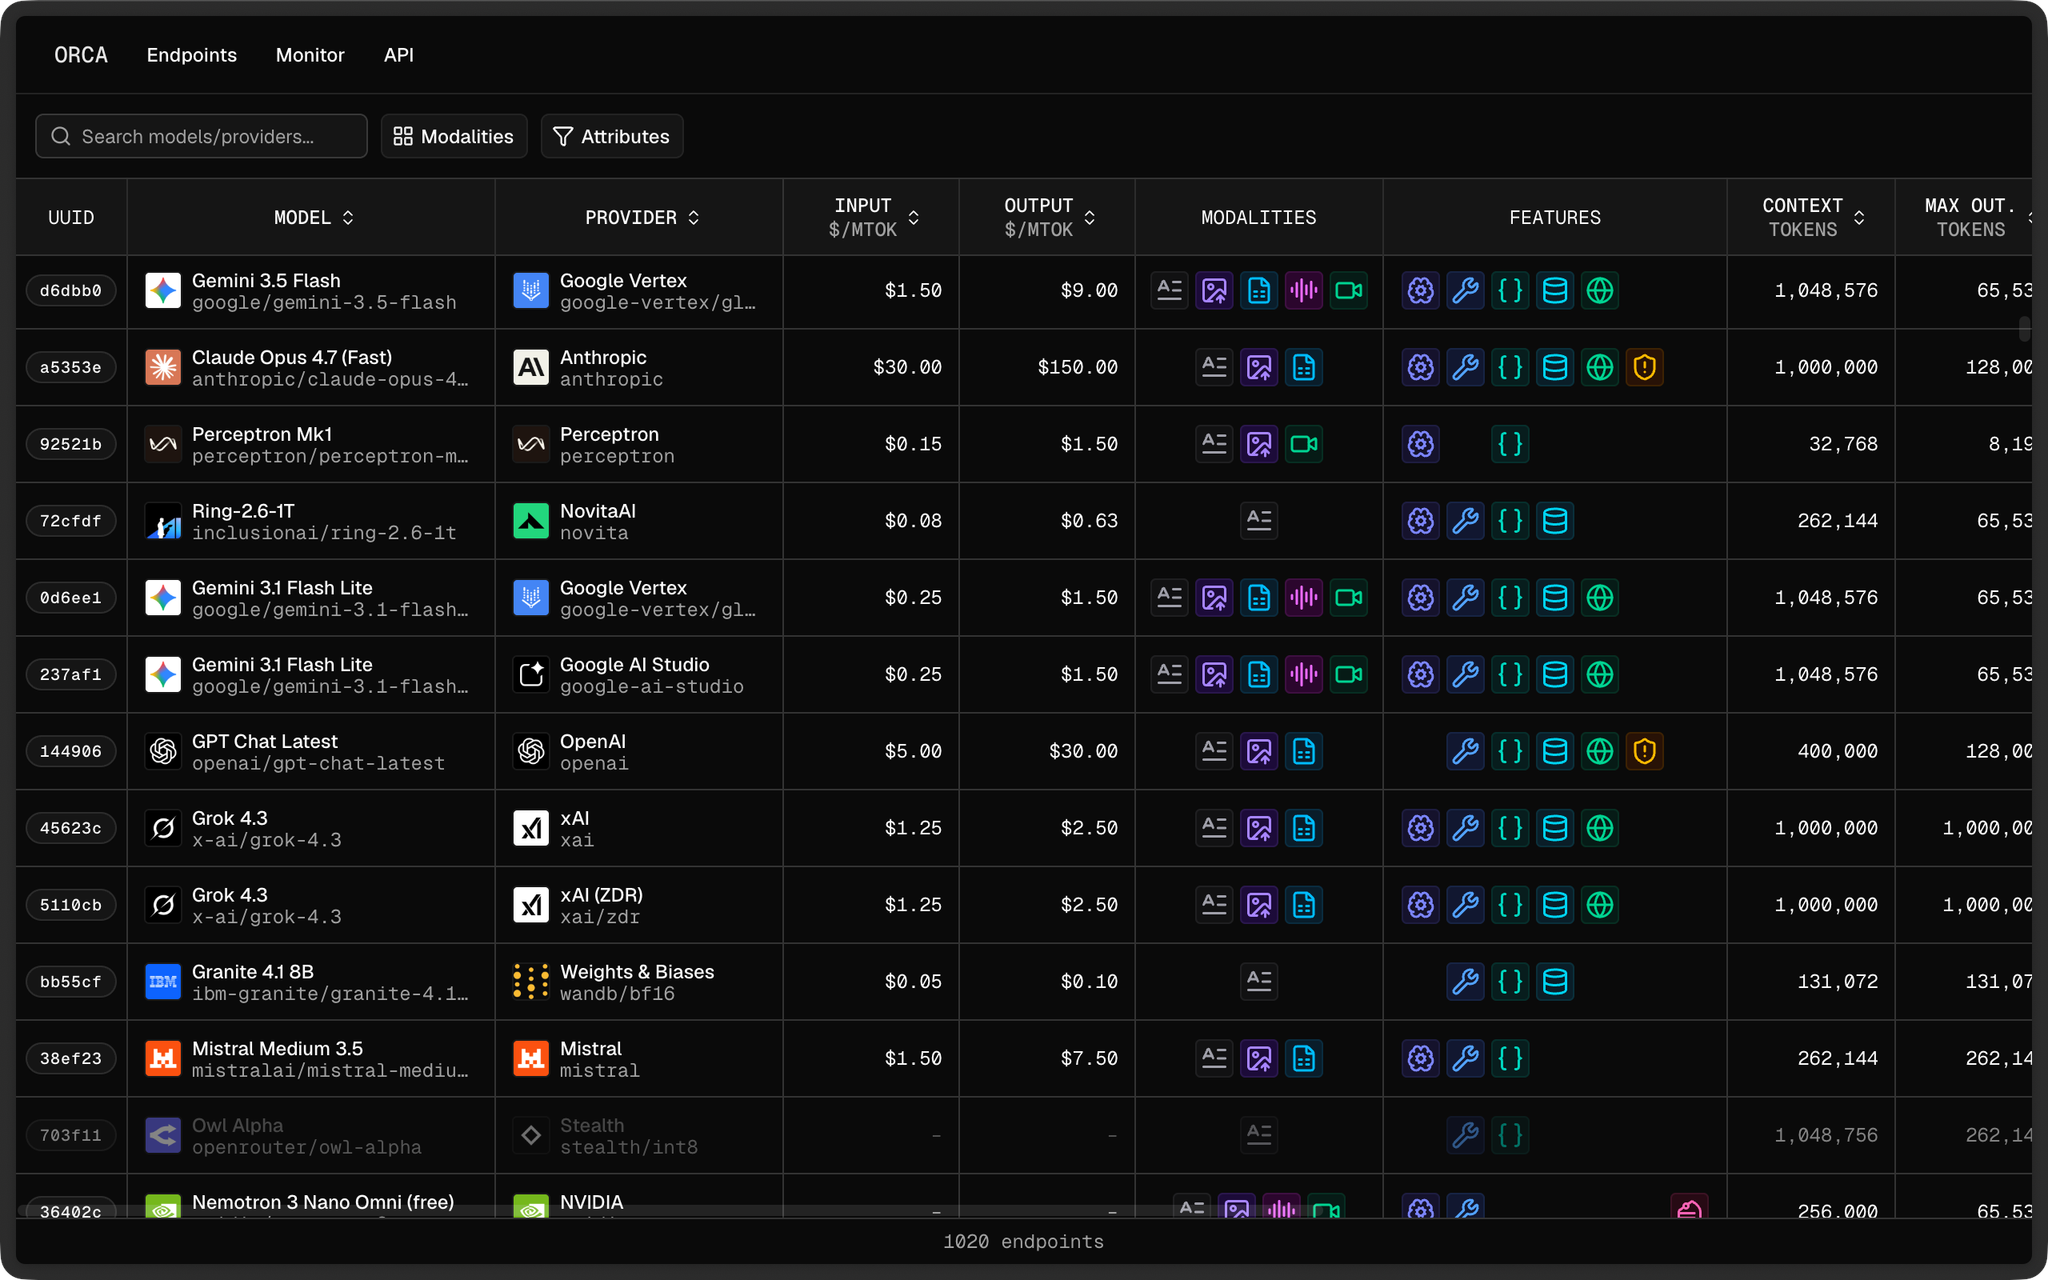
Task: Click the 400,000 context tokens value
Action: [1838, 751]
